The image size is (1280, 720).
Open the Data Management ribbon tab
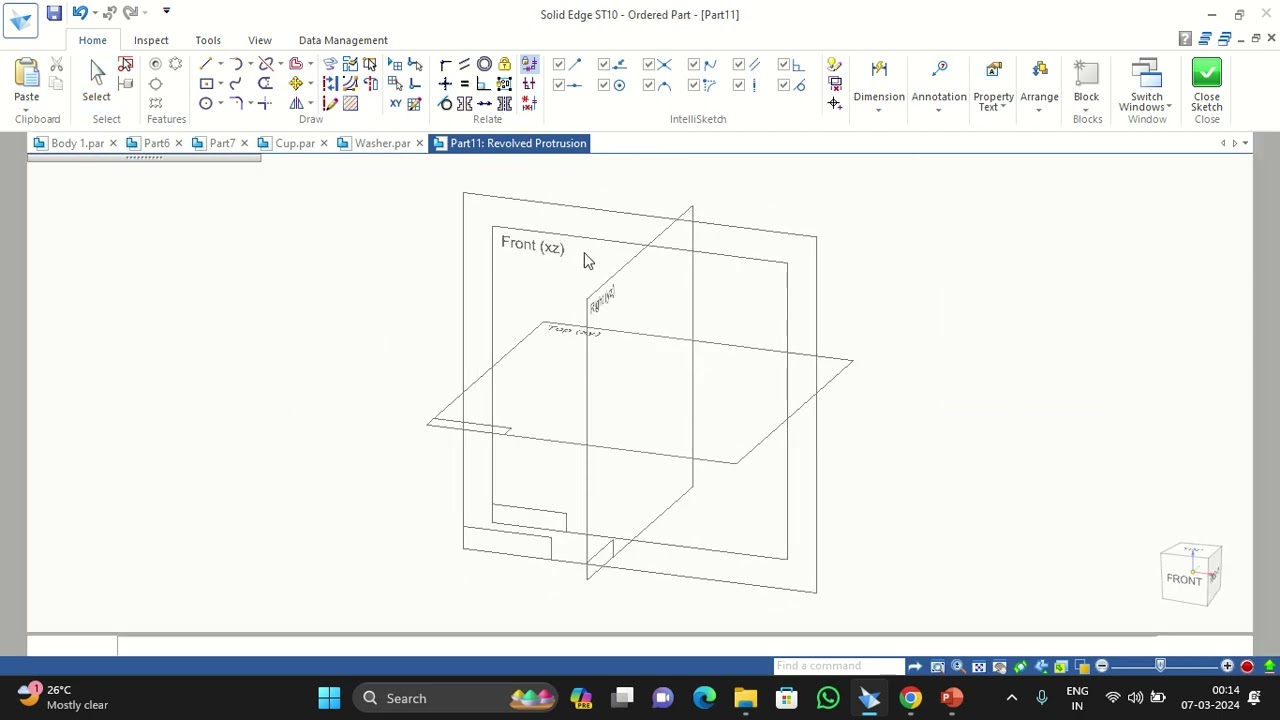point(343,40)
